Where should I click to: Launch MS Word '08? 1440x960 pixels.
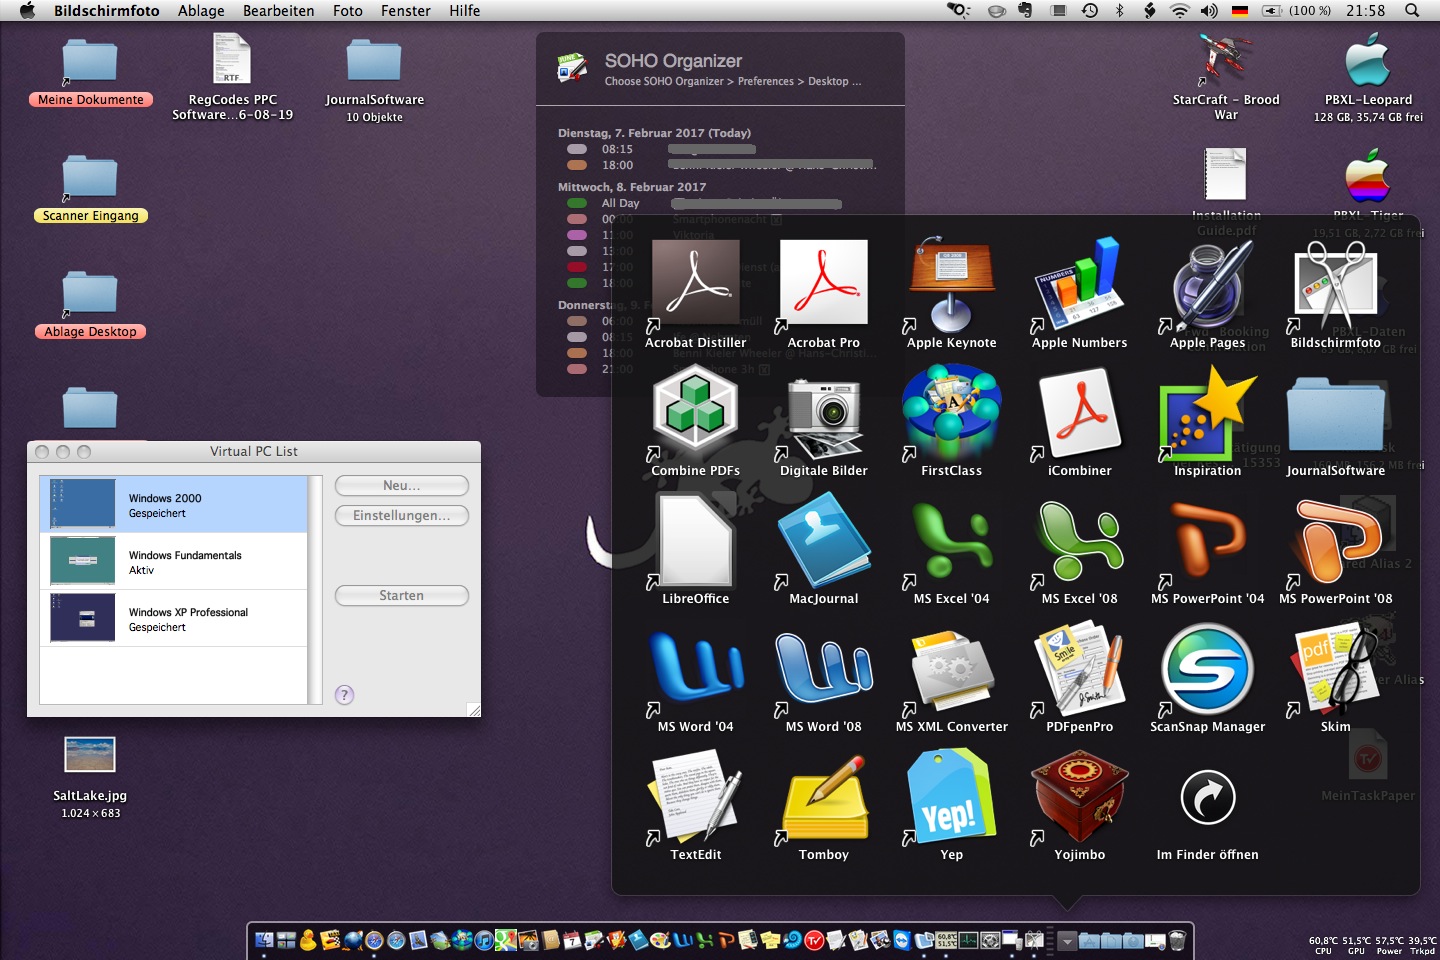tap(823, 669)
